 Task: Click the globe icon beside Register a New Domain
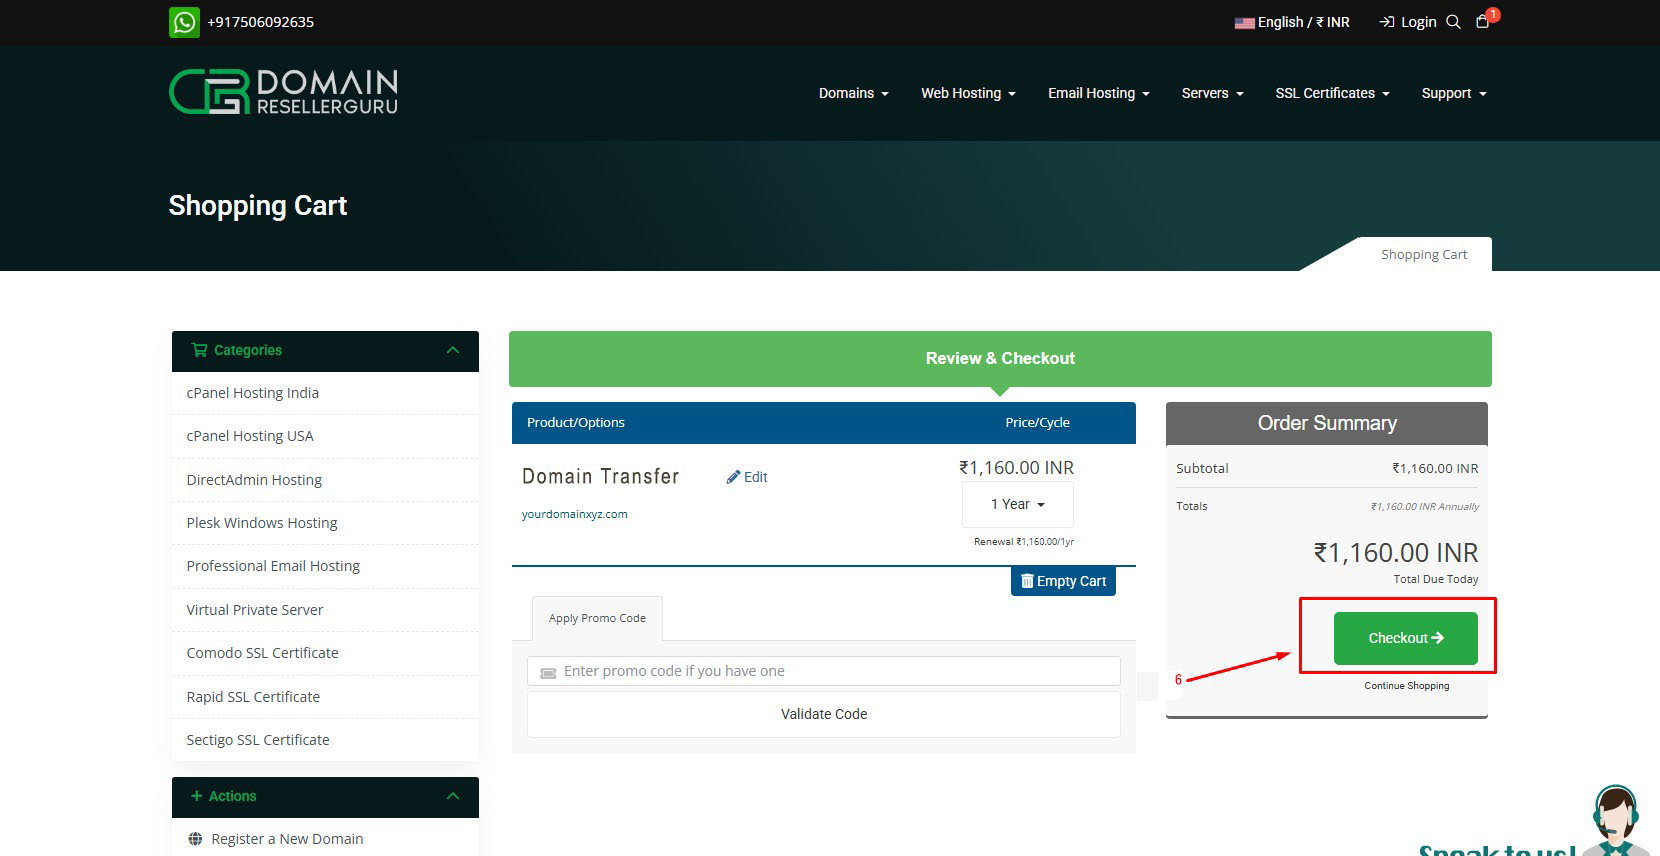[195, 839]
